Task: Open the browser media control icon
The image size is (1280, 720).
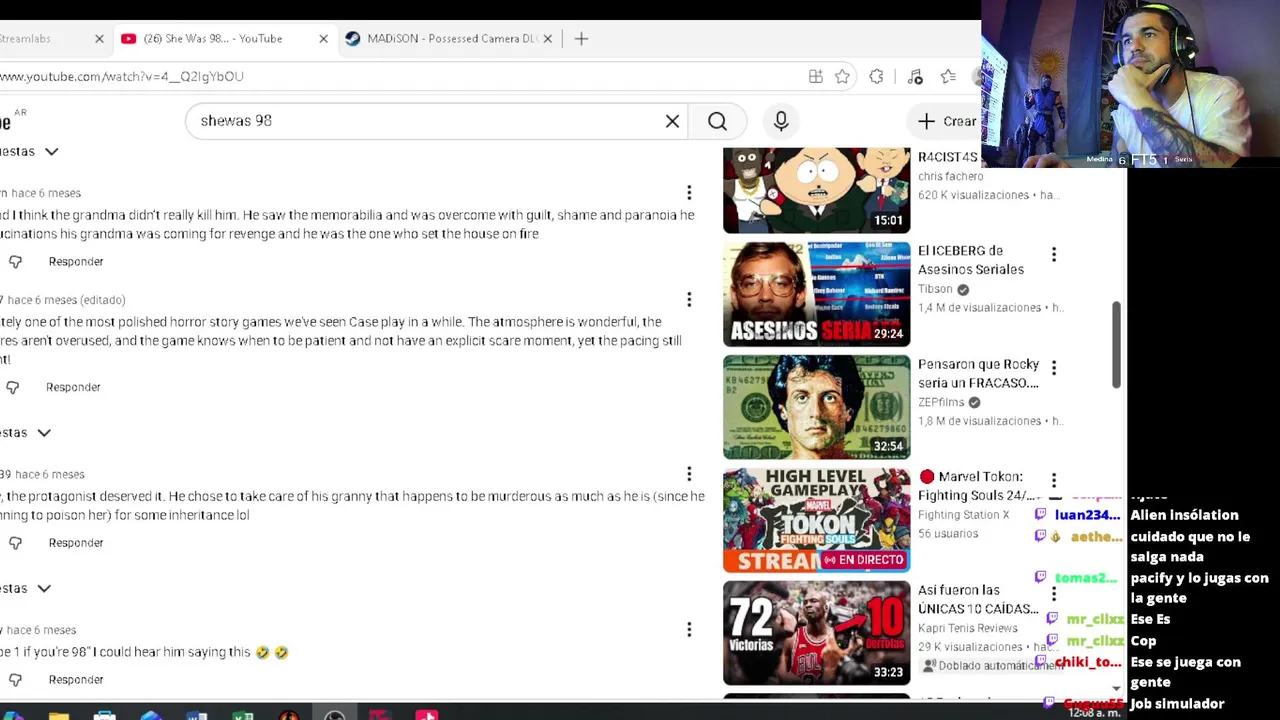Action: [x=915, y=77]
